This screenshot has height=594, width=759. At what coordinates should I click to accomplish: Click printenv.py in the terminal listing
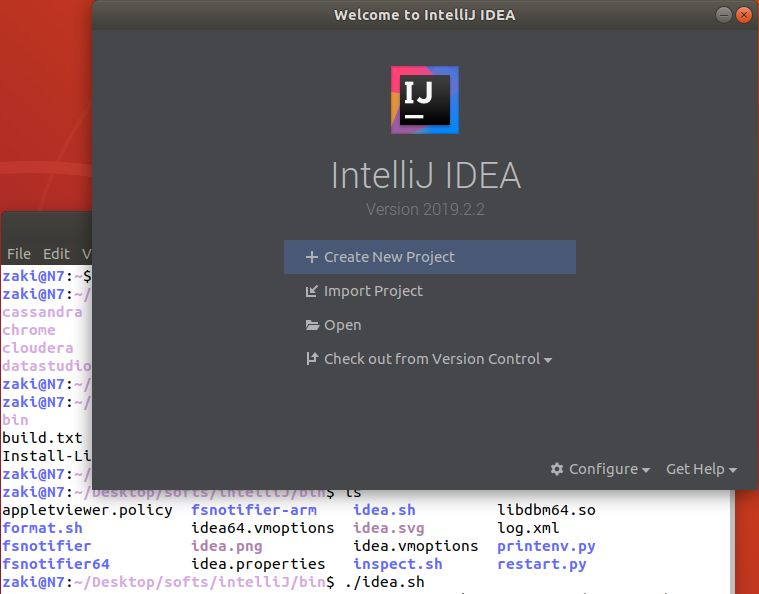546,546
